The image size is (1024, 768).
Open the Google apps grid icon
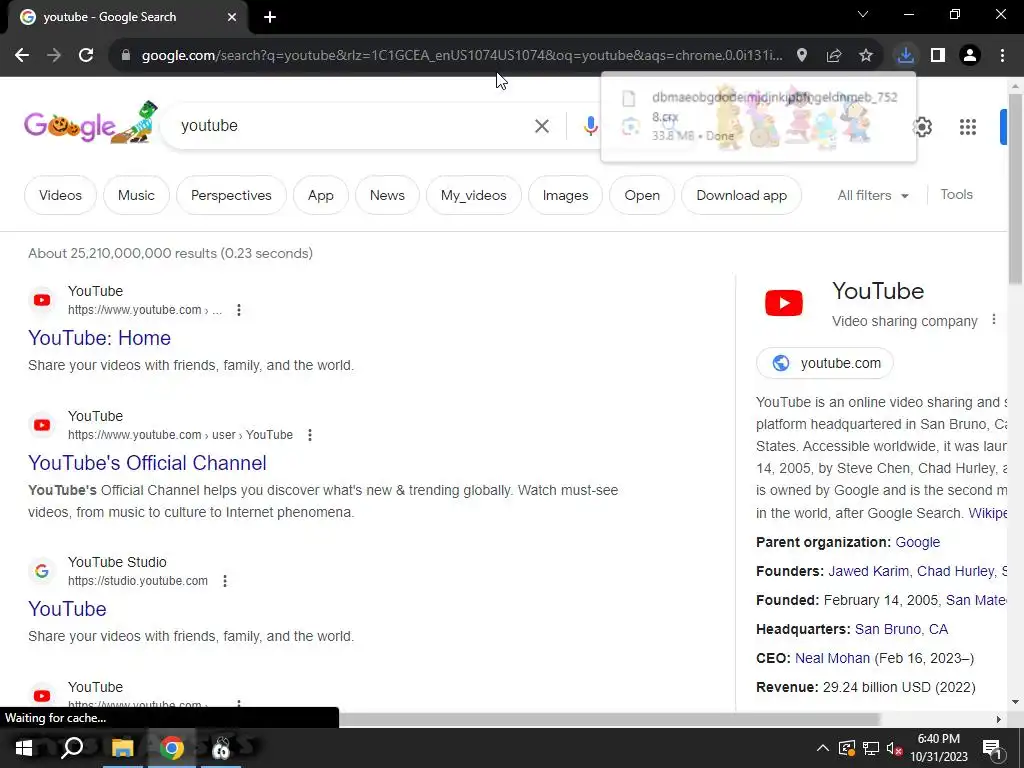968,127
